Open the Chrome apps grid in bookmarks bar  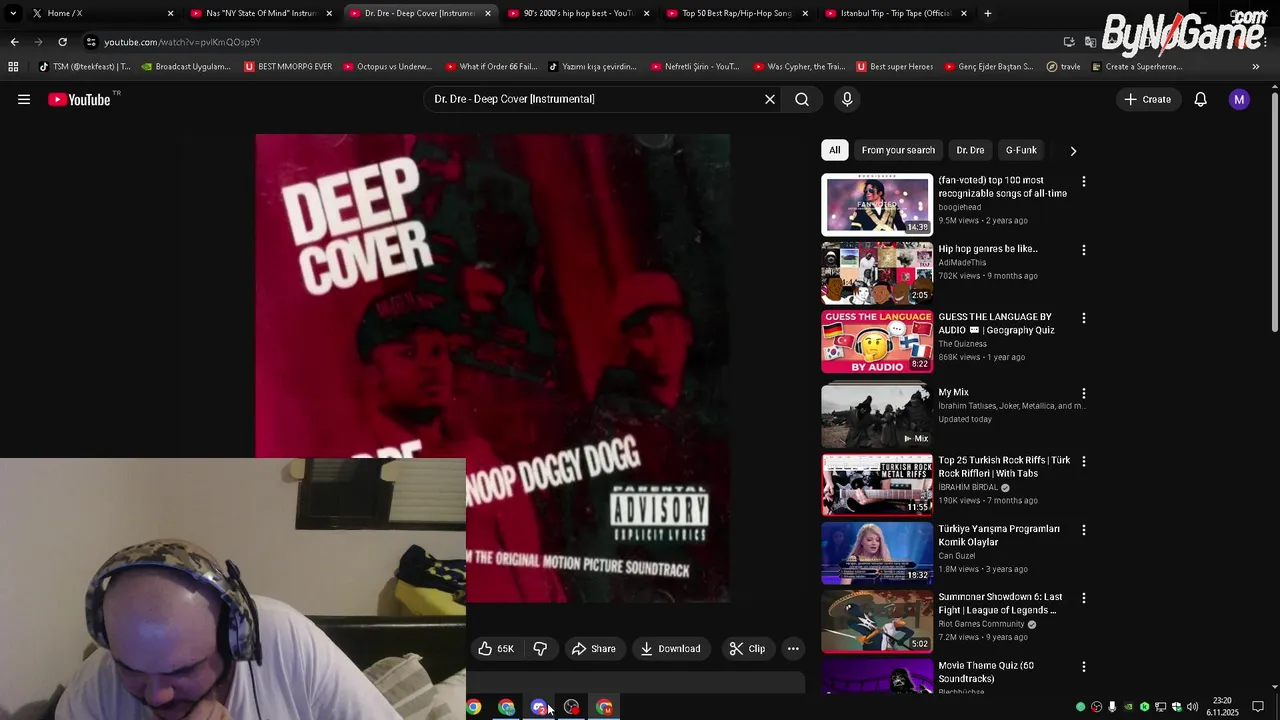pos(13,67)
